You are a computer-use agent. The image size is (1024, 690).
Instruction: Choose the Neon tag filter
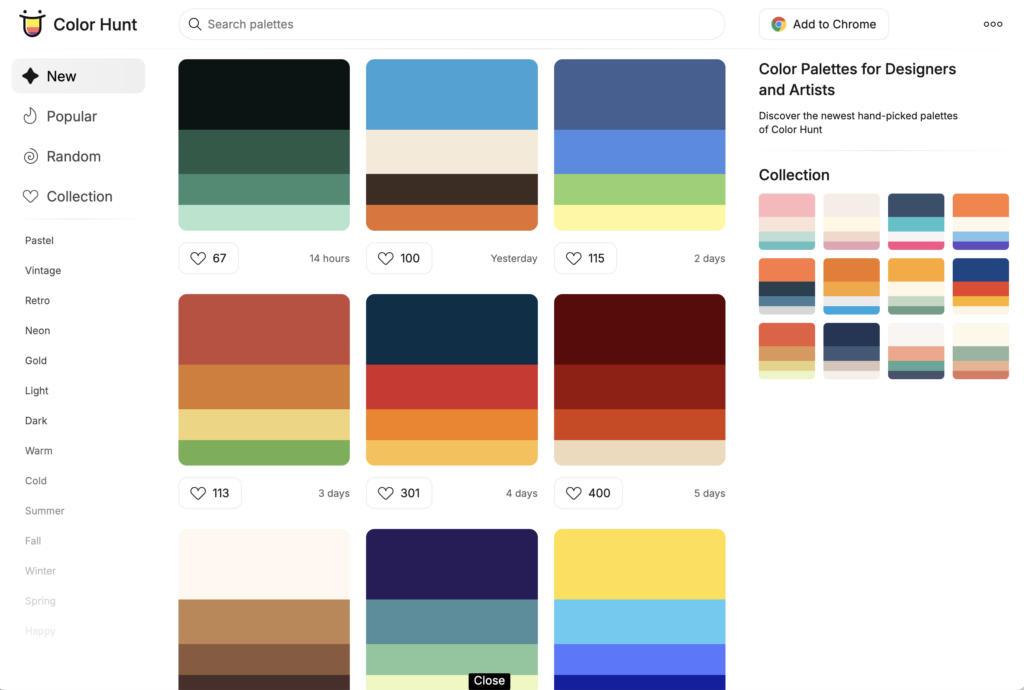pos(37,331)
